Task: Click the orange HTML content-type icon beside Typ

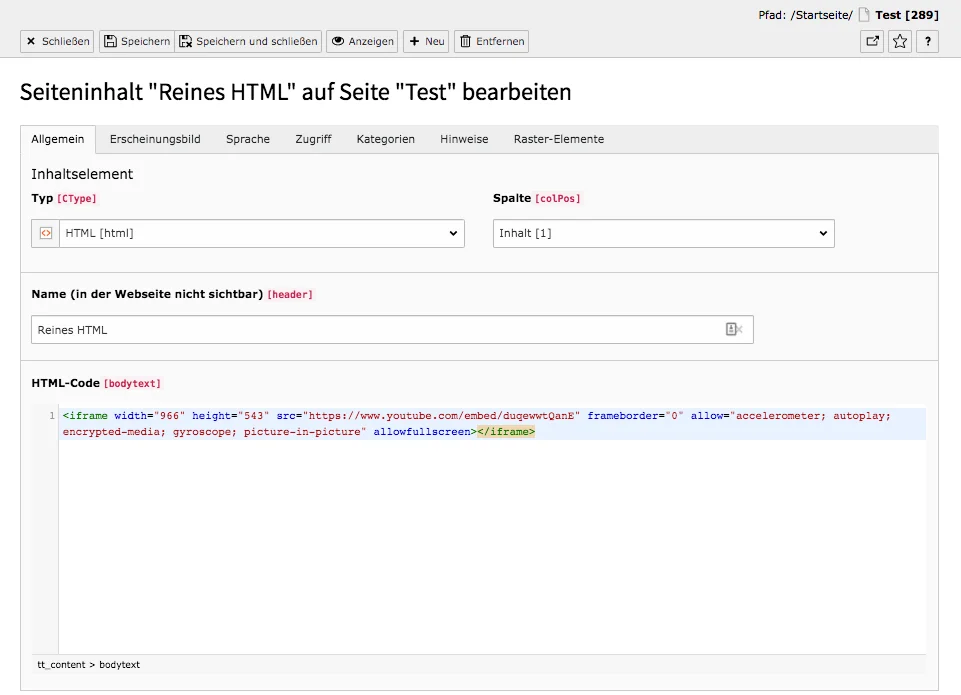Action: 44,233
